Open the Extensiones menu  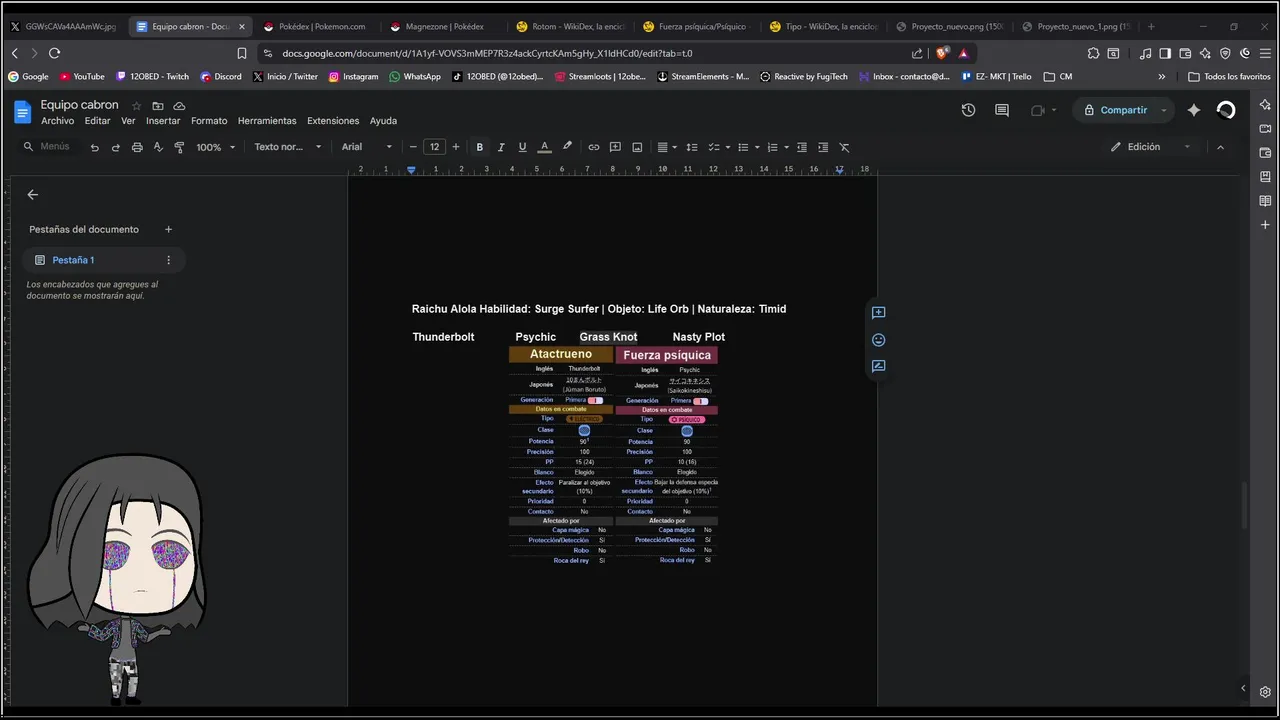click(x=333, y=121)
